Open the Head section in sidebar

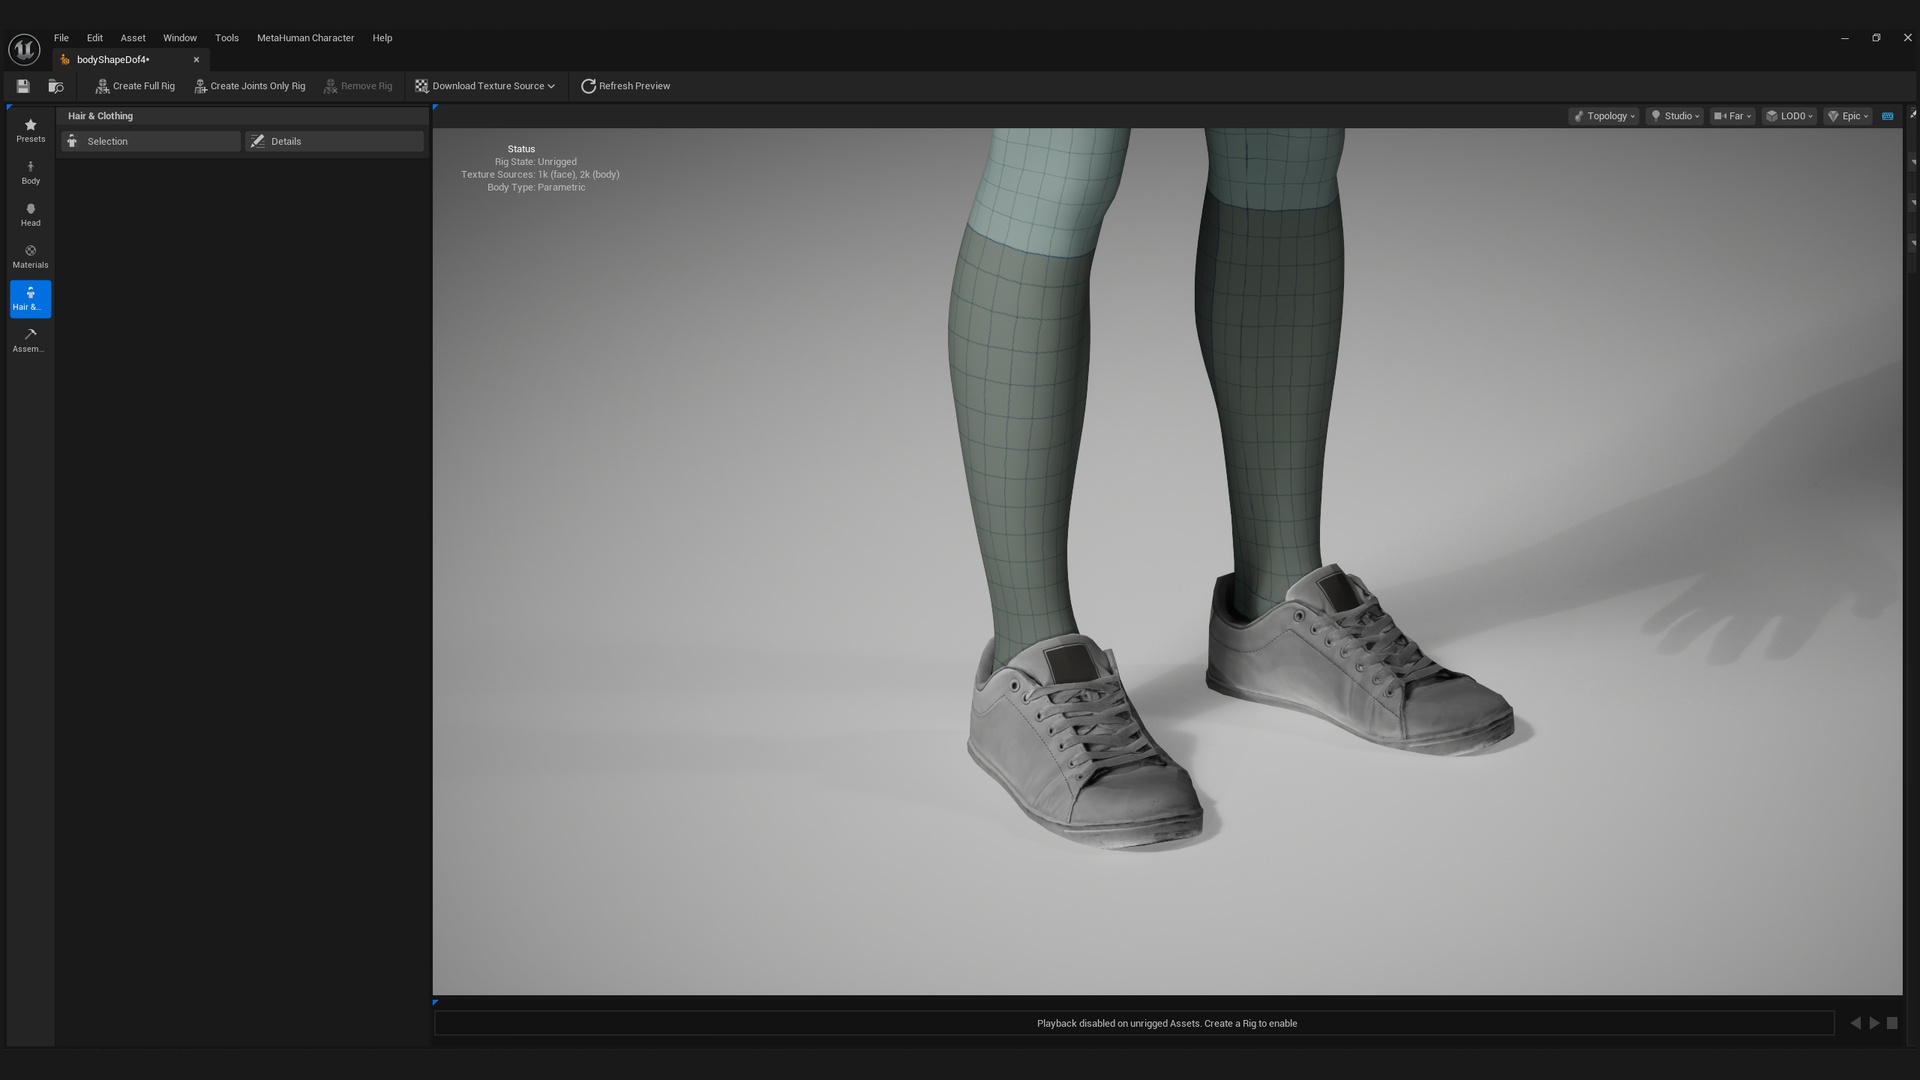point(30,214)
